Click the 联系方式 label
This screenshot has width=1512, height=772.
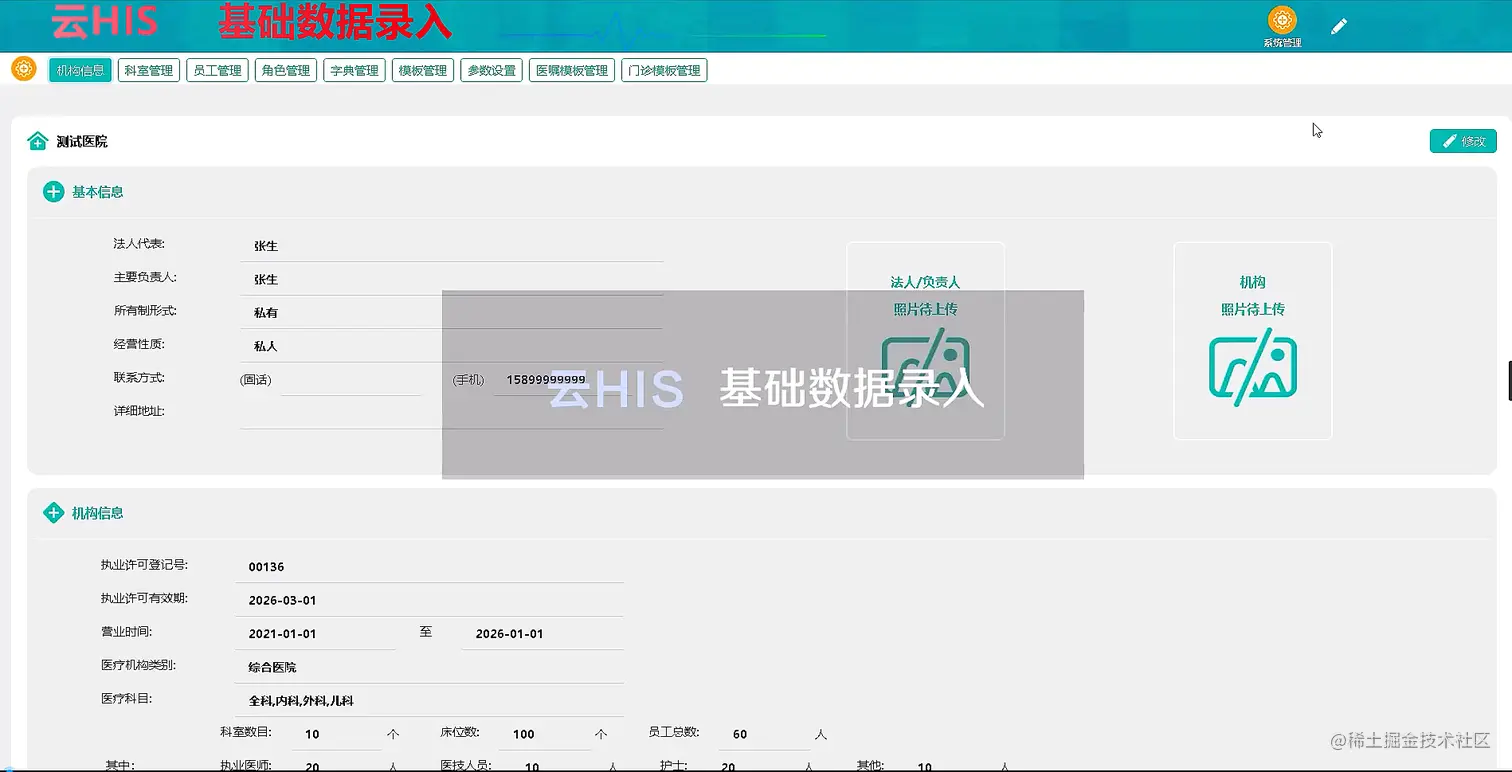tap(139, 378)
